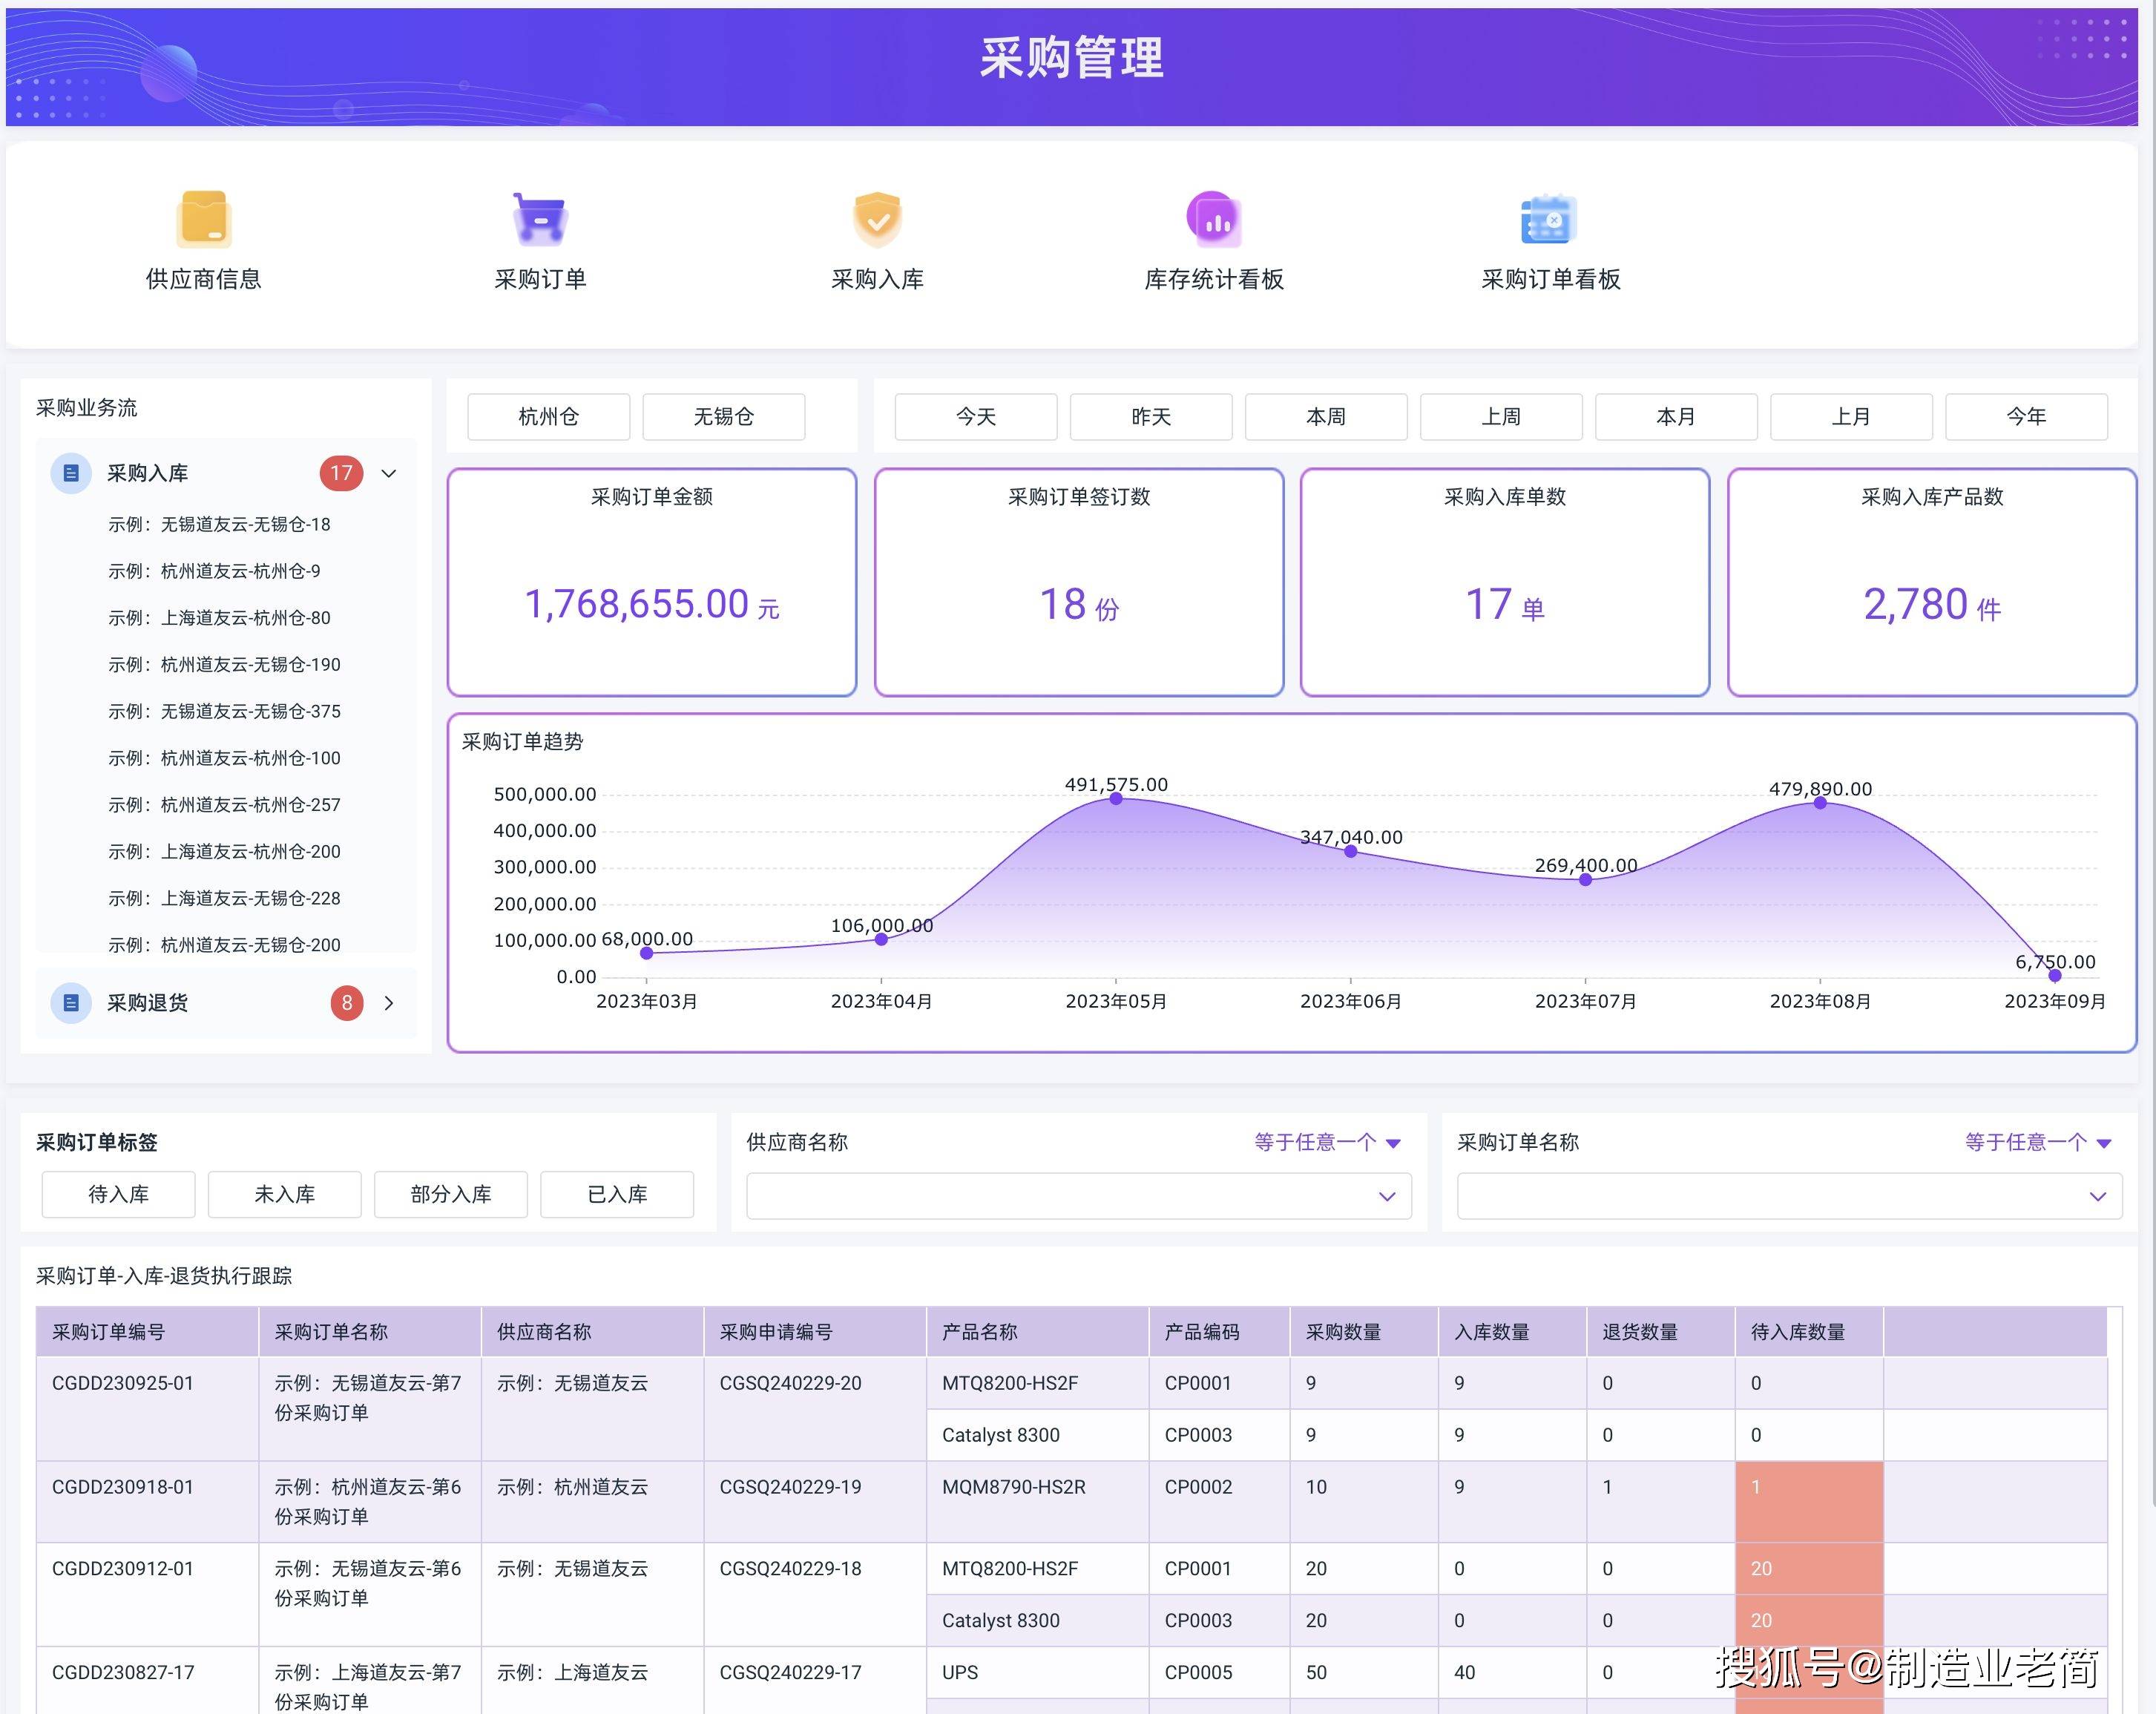The width and height of the screenshot is (2156, 1714).
Task: Open the 库存统计看板 chart icon
Action: click(1214, 218)
